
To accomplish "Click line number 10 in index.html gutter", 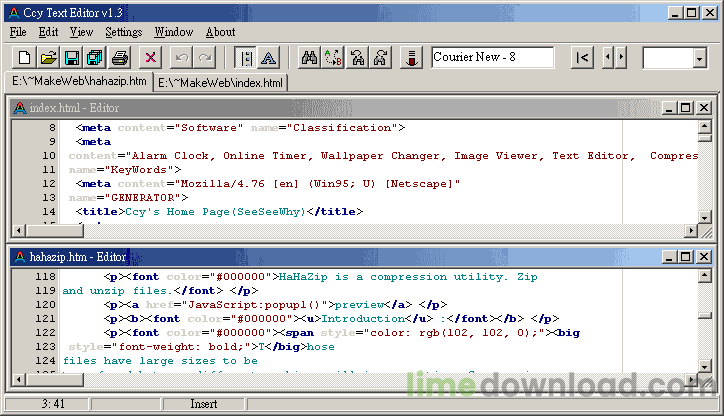I will pos(49,156).
